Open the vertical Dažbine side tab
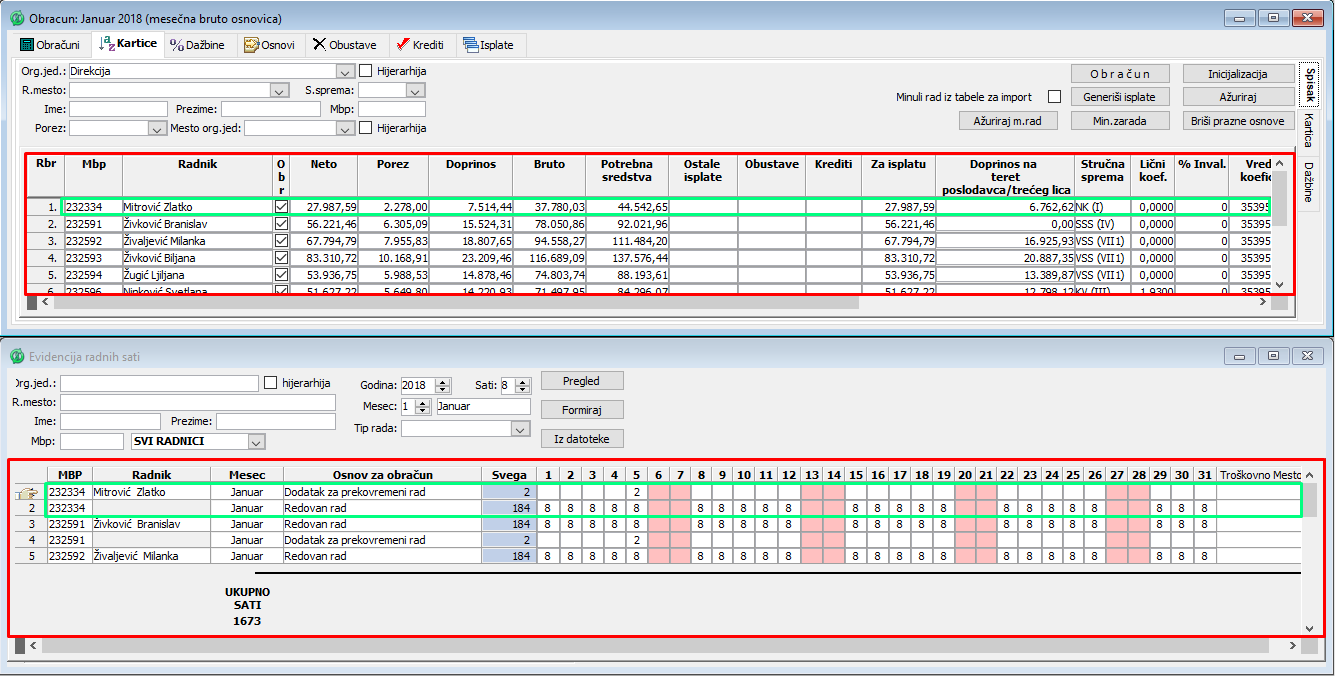Viewport: 1335px width, 676px height. 1308,180
